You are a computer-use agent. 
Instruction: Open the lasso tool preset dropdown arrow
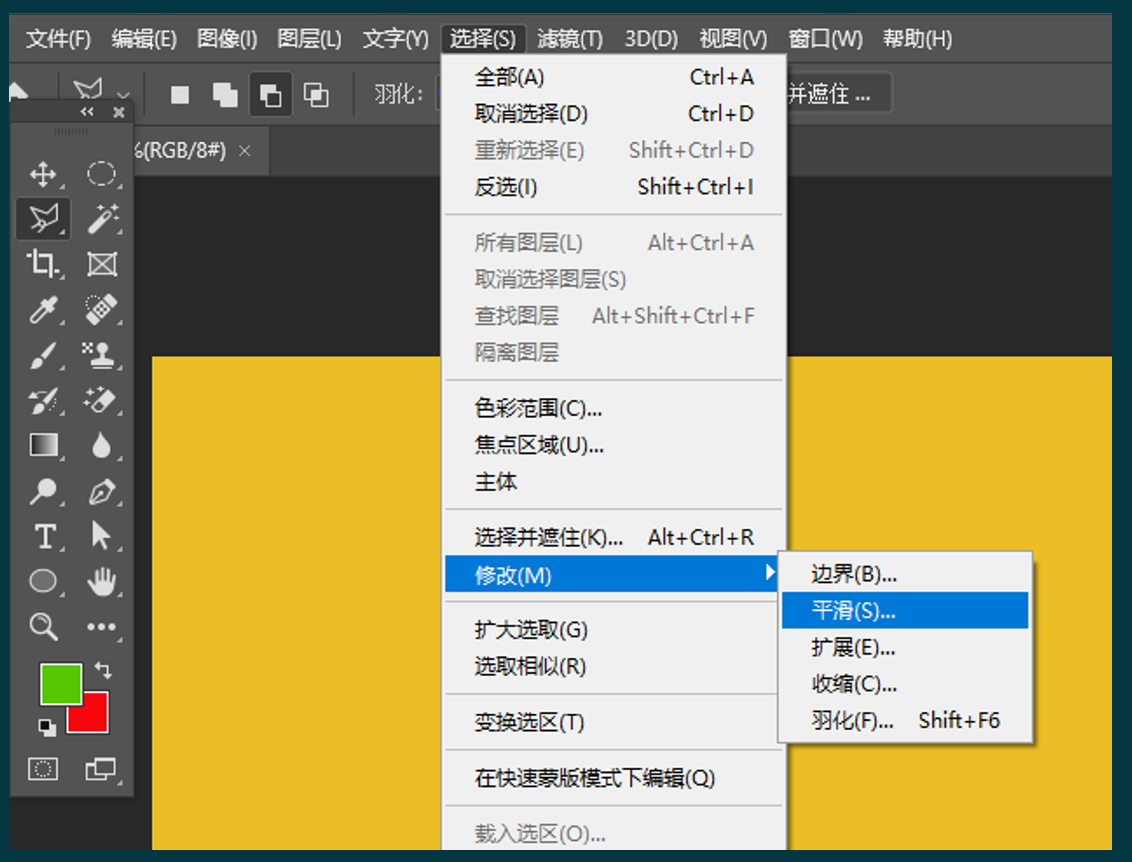pyautogui.click(x=123, y=95)
